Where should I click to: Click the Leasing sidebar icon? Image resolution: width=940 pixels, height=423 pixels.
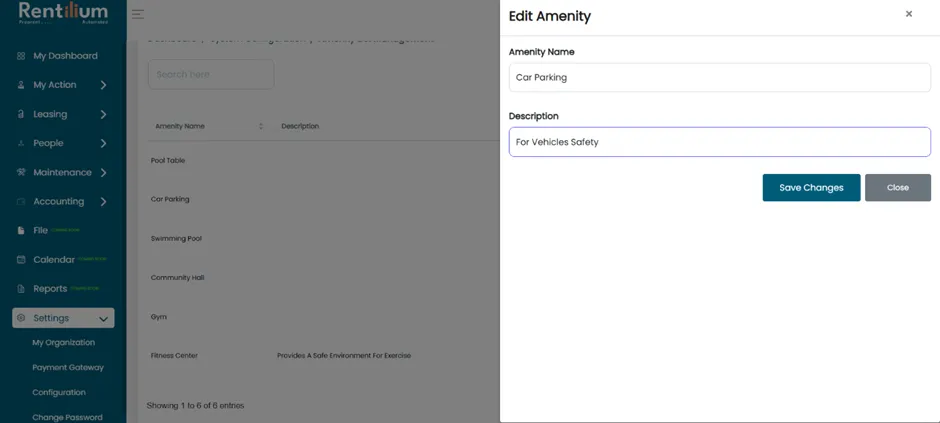(21, 114)
